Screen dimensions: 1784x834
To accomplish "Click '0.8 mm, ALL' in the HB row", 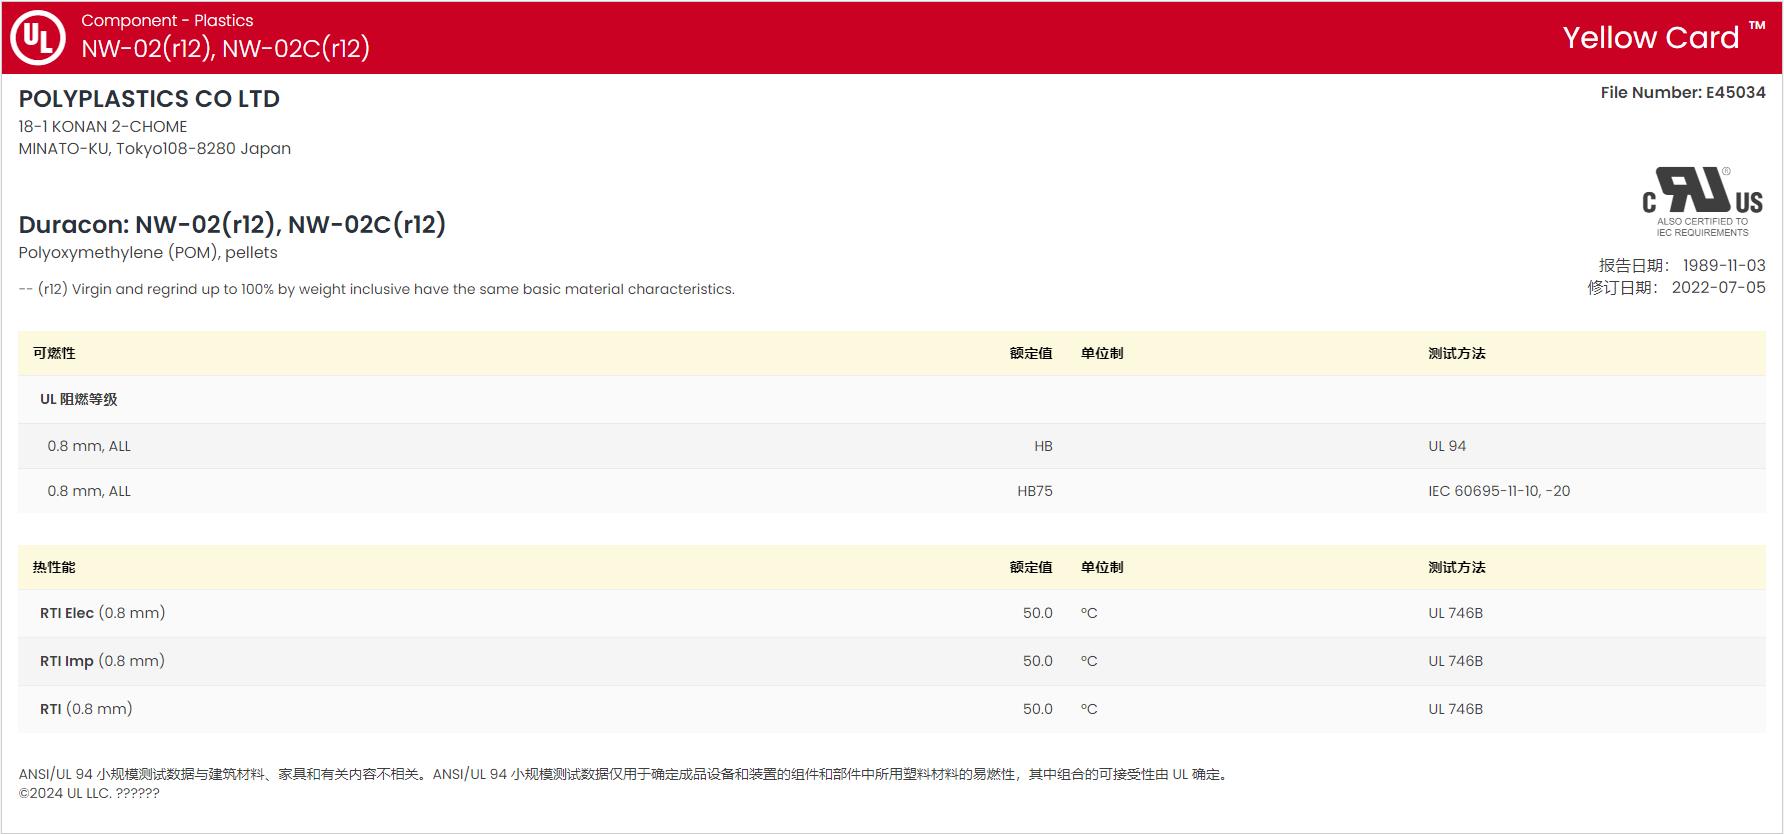I will pyautogui.click(x=89, y=446).
